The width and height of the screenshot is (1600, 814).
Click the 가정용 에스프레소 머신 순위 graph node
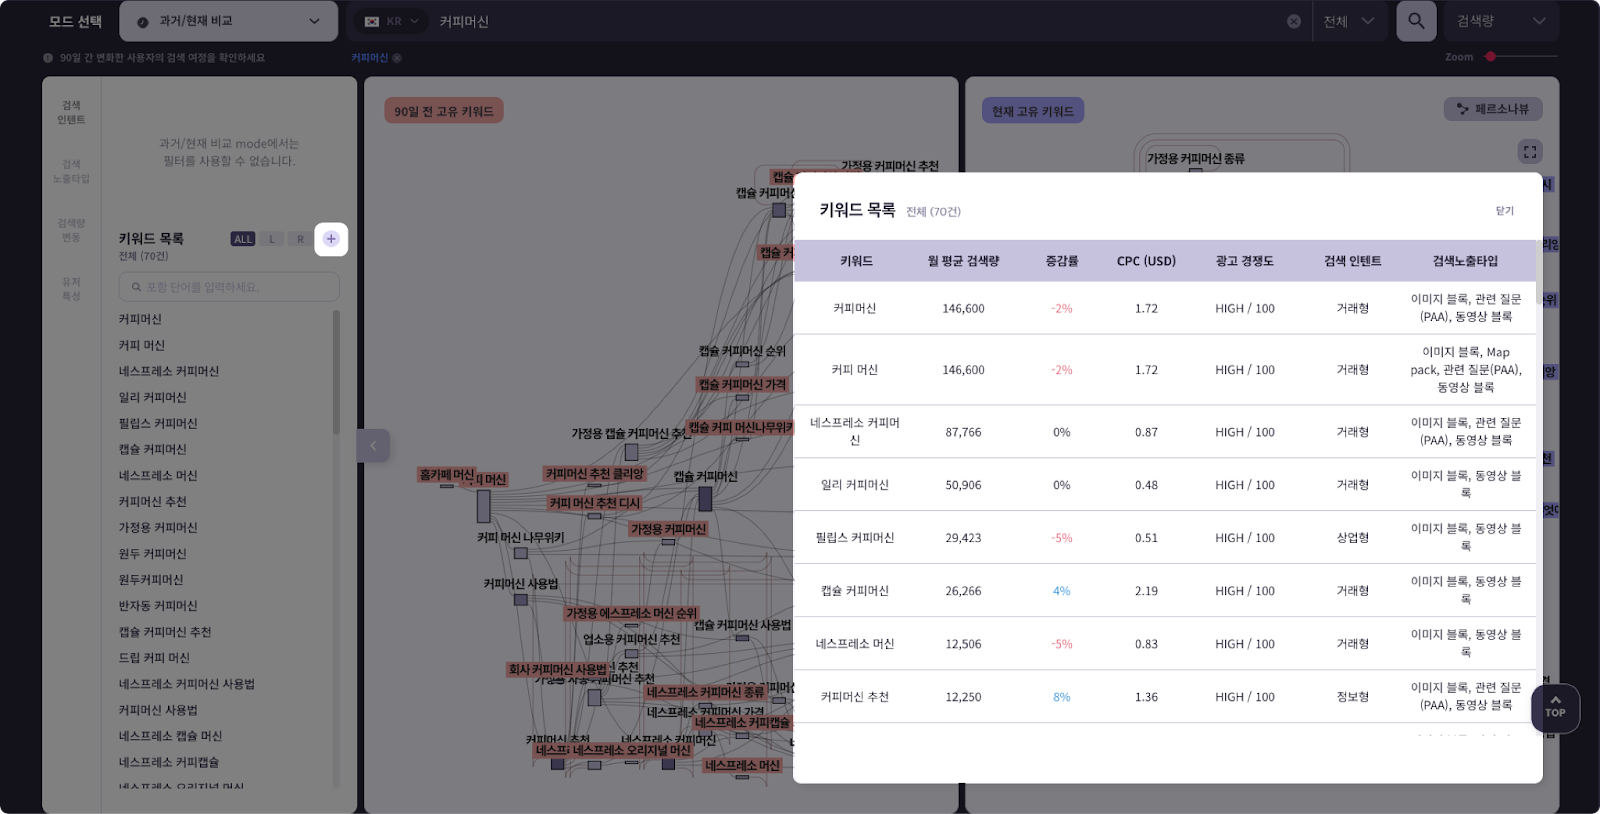pyautogui.click(x=632, y=613)
